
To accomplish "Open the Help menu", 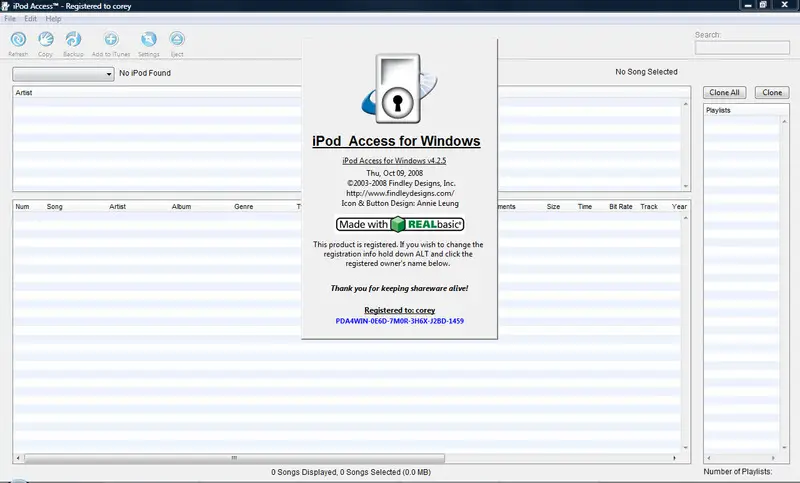I will pos(53,18).
